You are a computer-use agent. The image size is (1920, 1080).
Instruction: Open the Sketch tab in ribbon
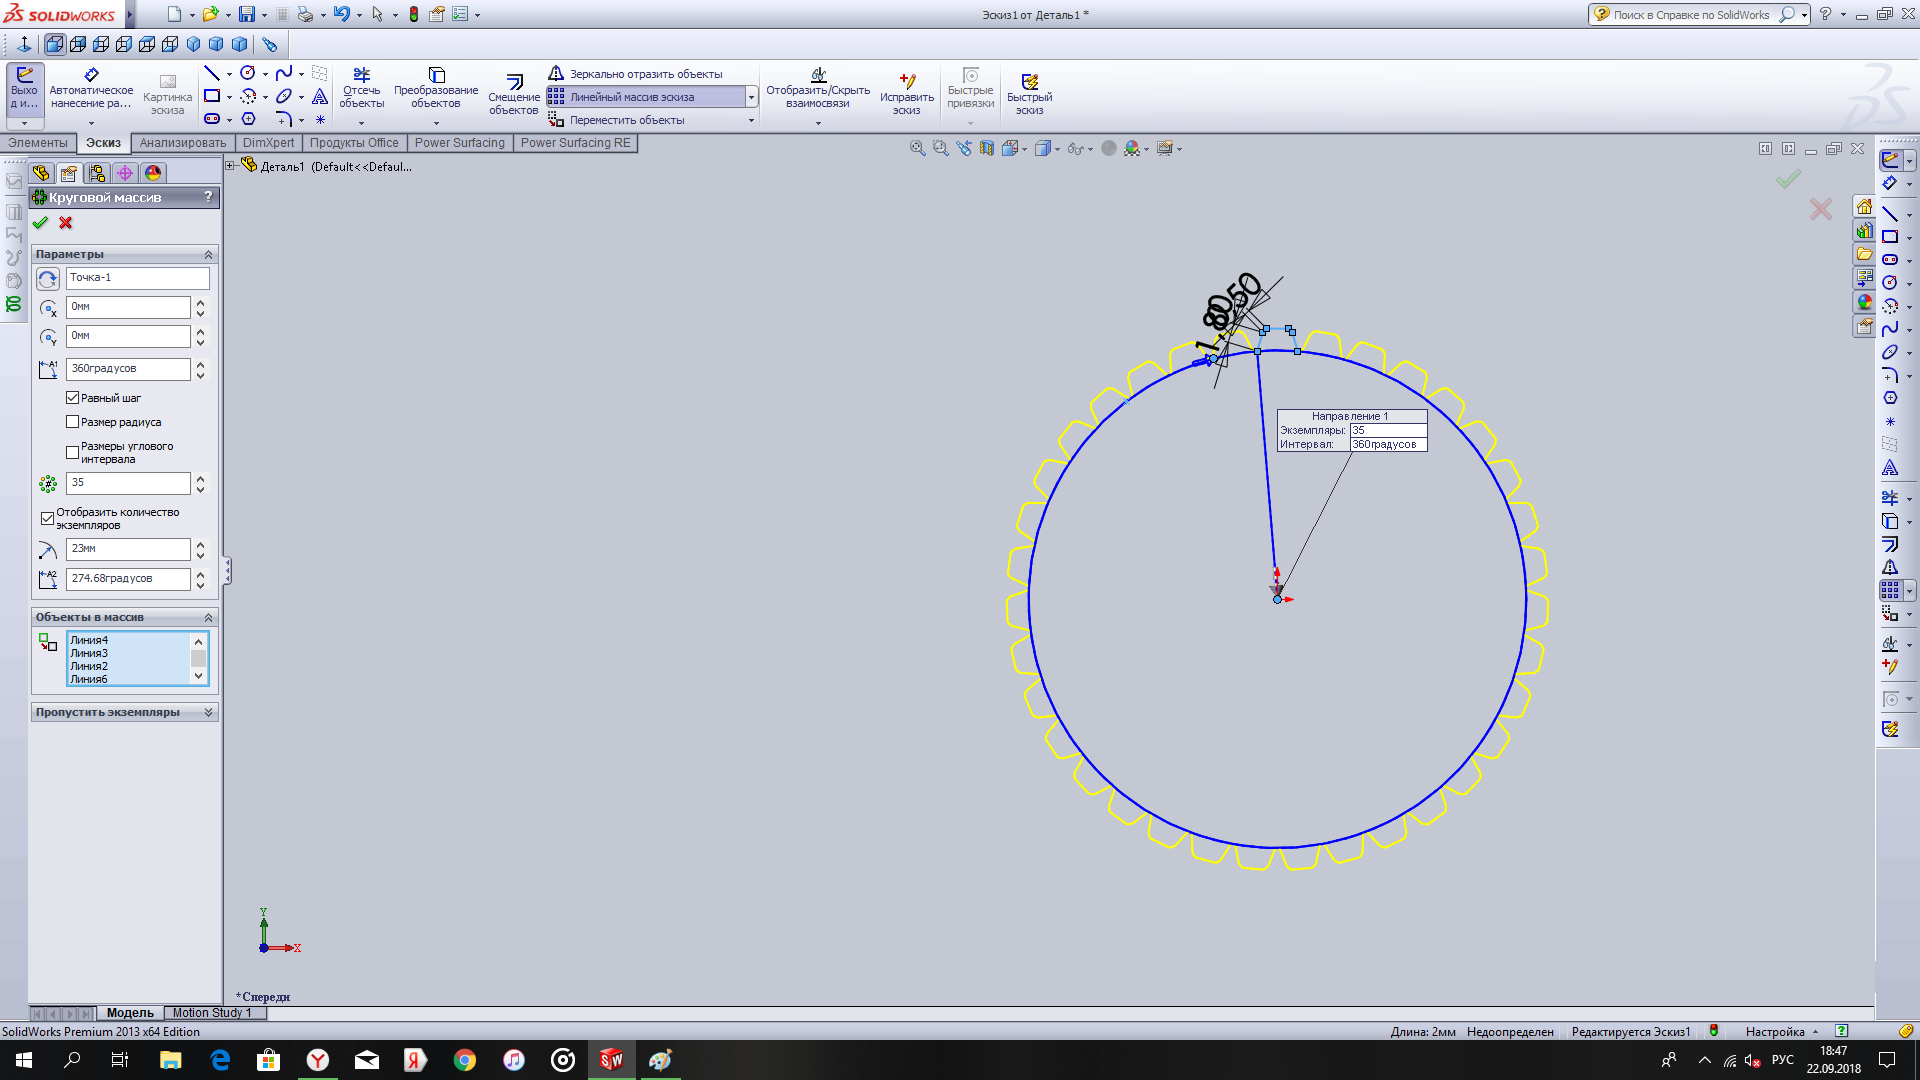103,142
